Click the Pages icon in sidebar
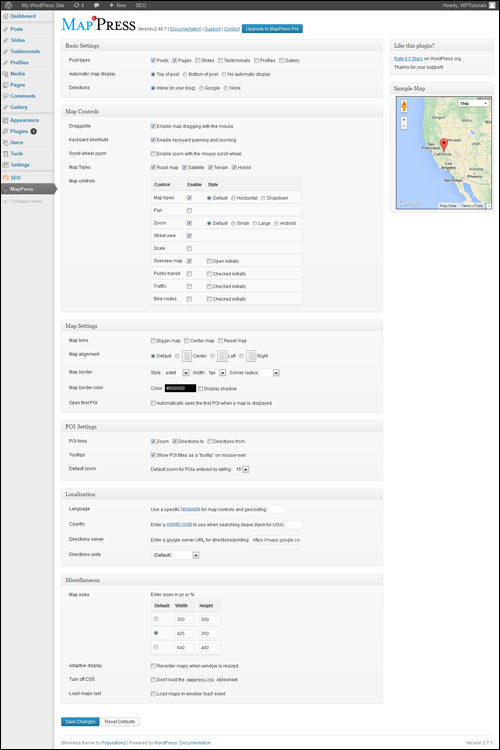The height and width of the screenshot is (750, 500). coord(6,85)
